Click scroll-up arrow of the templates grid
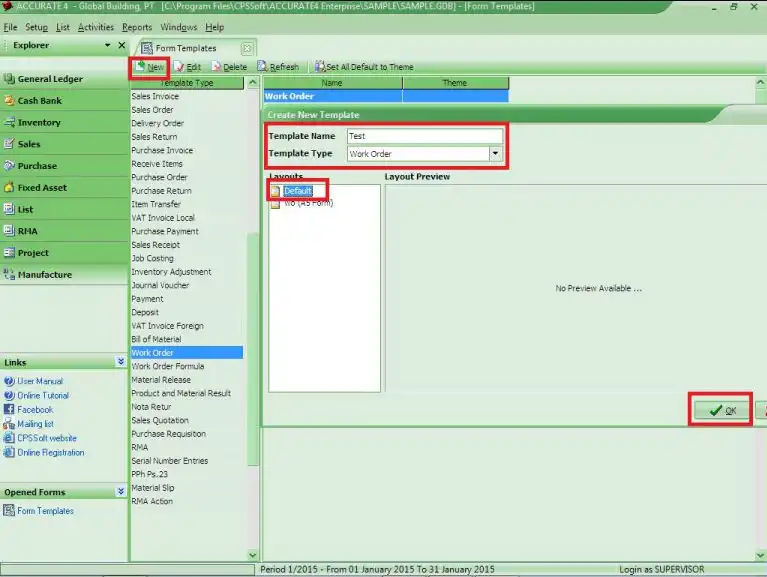The image size is (767, 577). click(761, 83)
